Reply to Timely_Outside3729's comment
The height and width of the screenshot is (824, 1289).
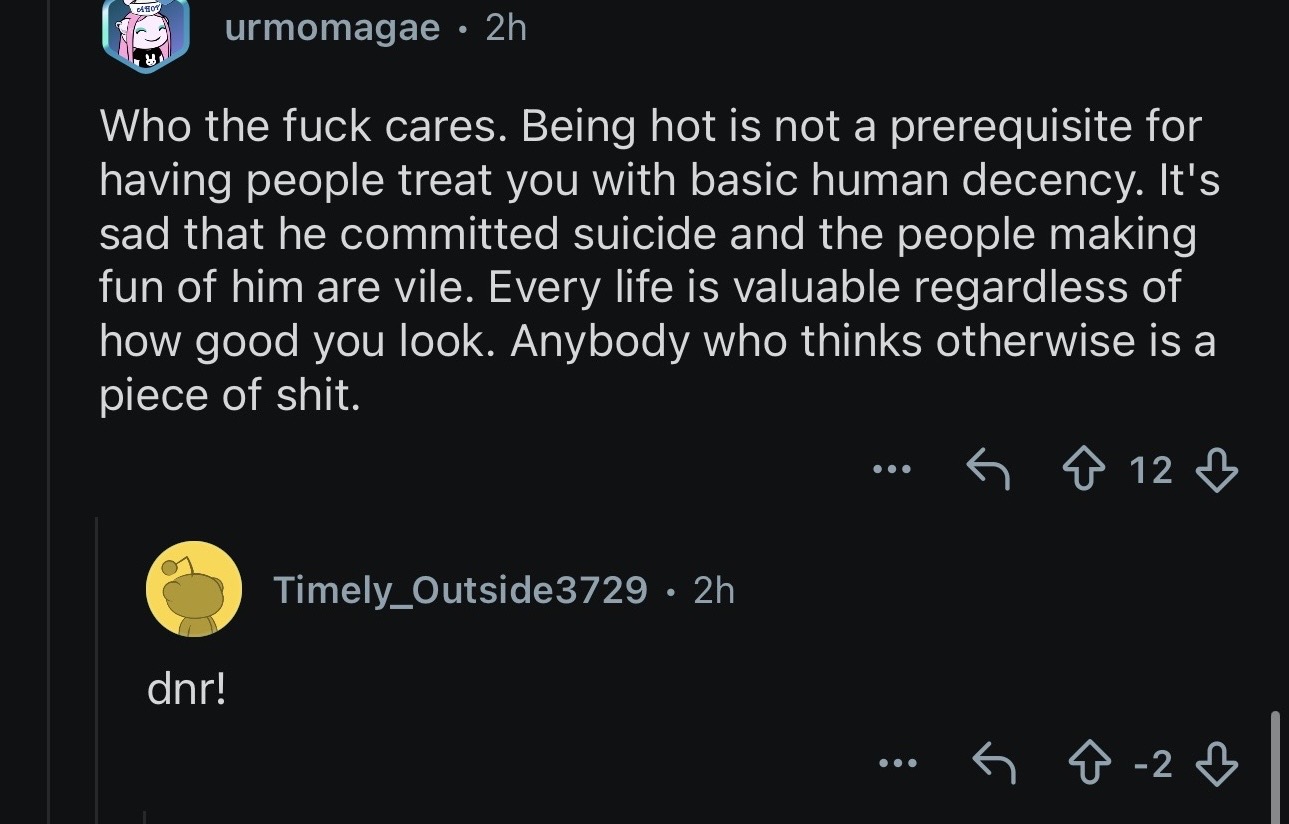click(994, 765)
